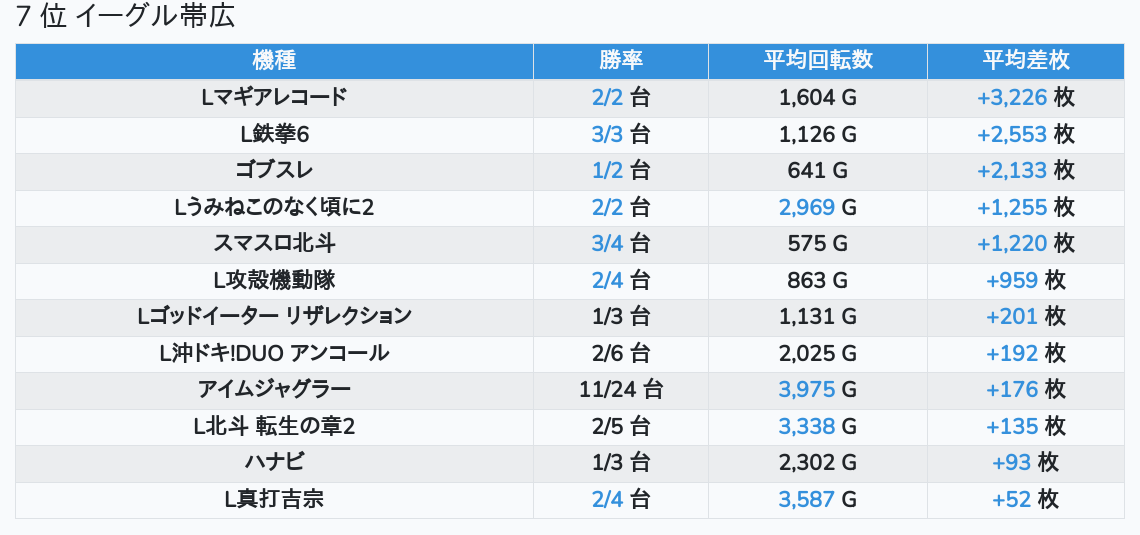This screenshot has height=535, width=1140.
Task: Click the L鉄拳6 machine name
Action: (274, 134)
